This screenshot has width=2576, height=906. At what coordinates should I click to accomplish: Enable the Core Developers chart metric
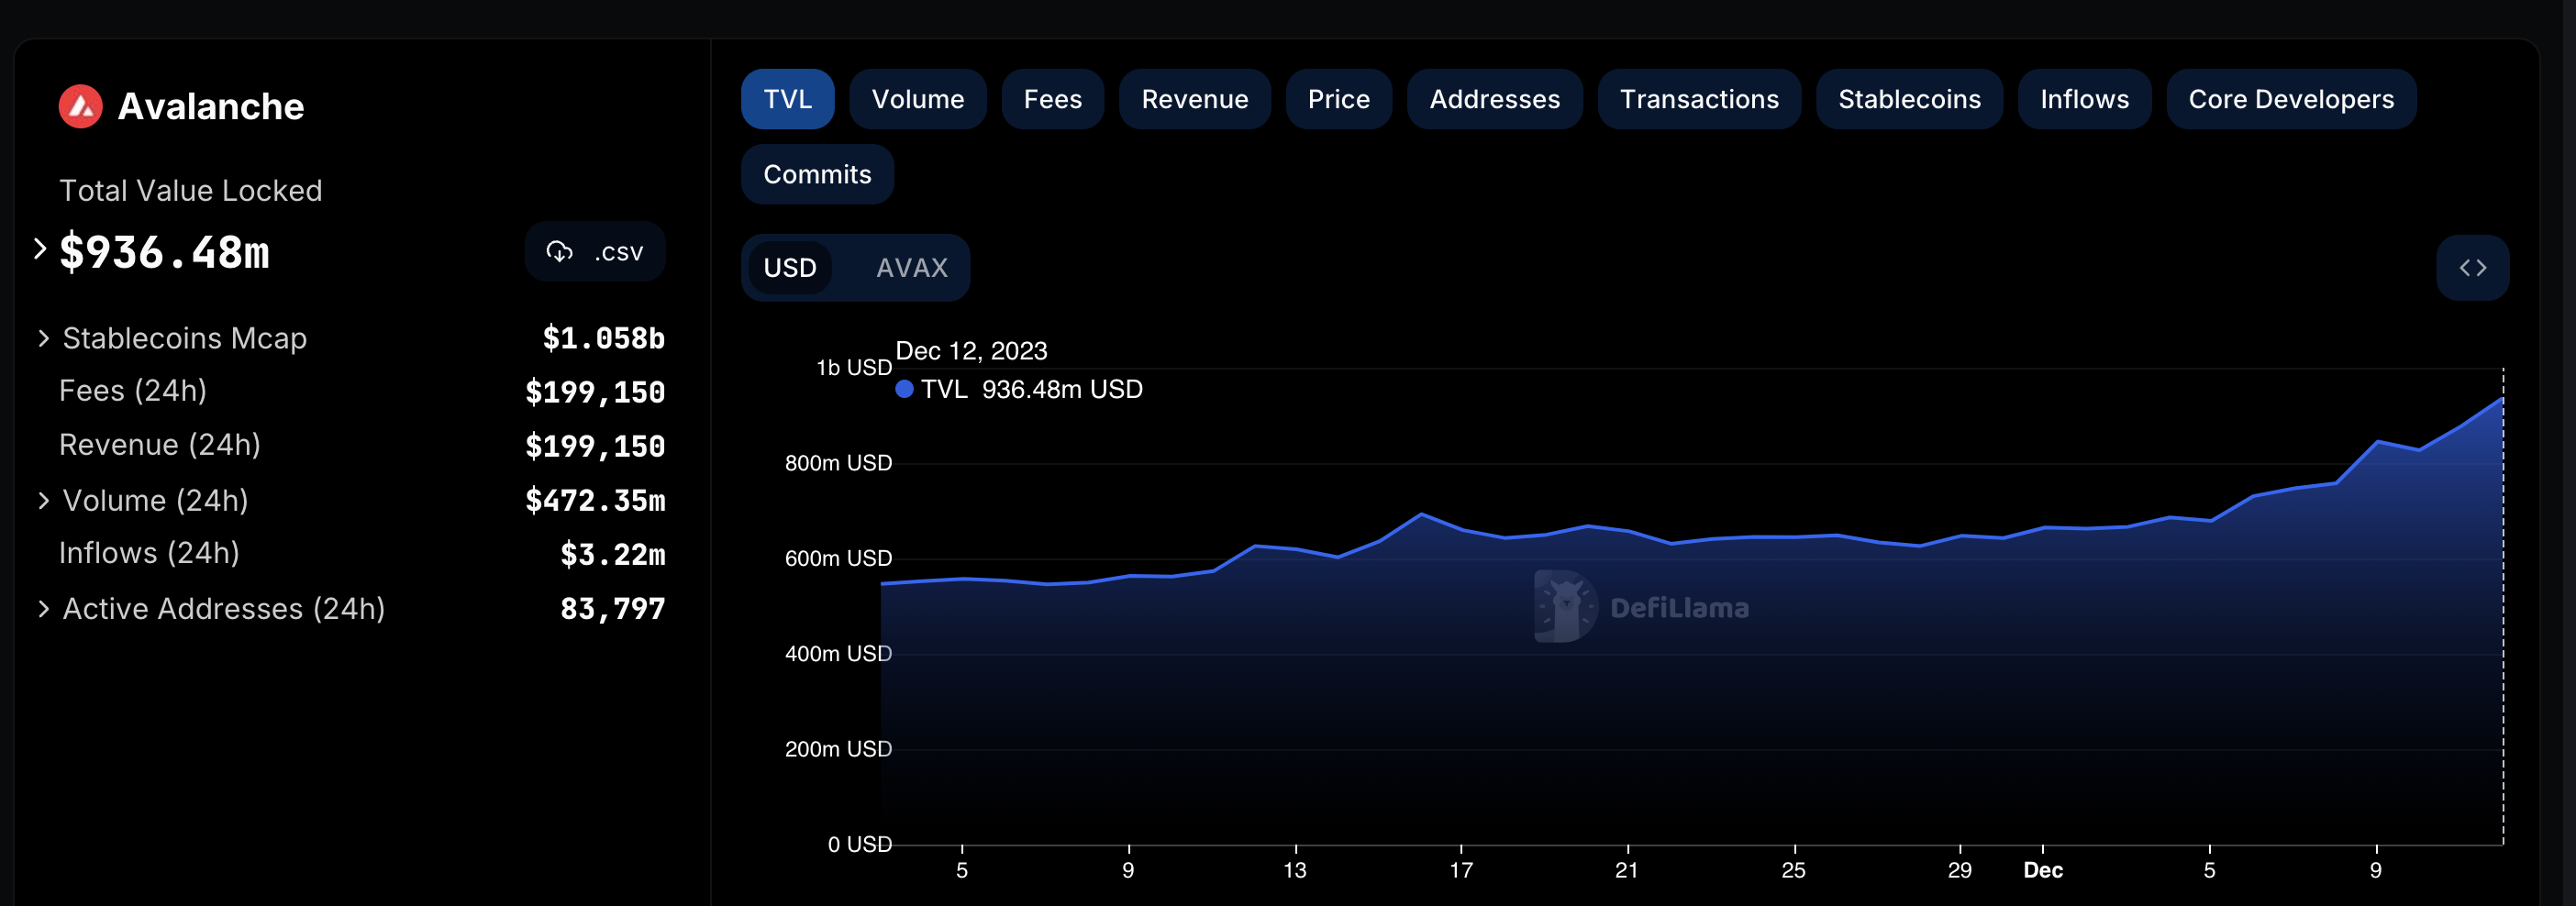[x=2291, y=99]
